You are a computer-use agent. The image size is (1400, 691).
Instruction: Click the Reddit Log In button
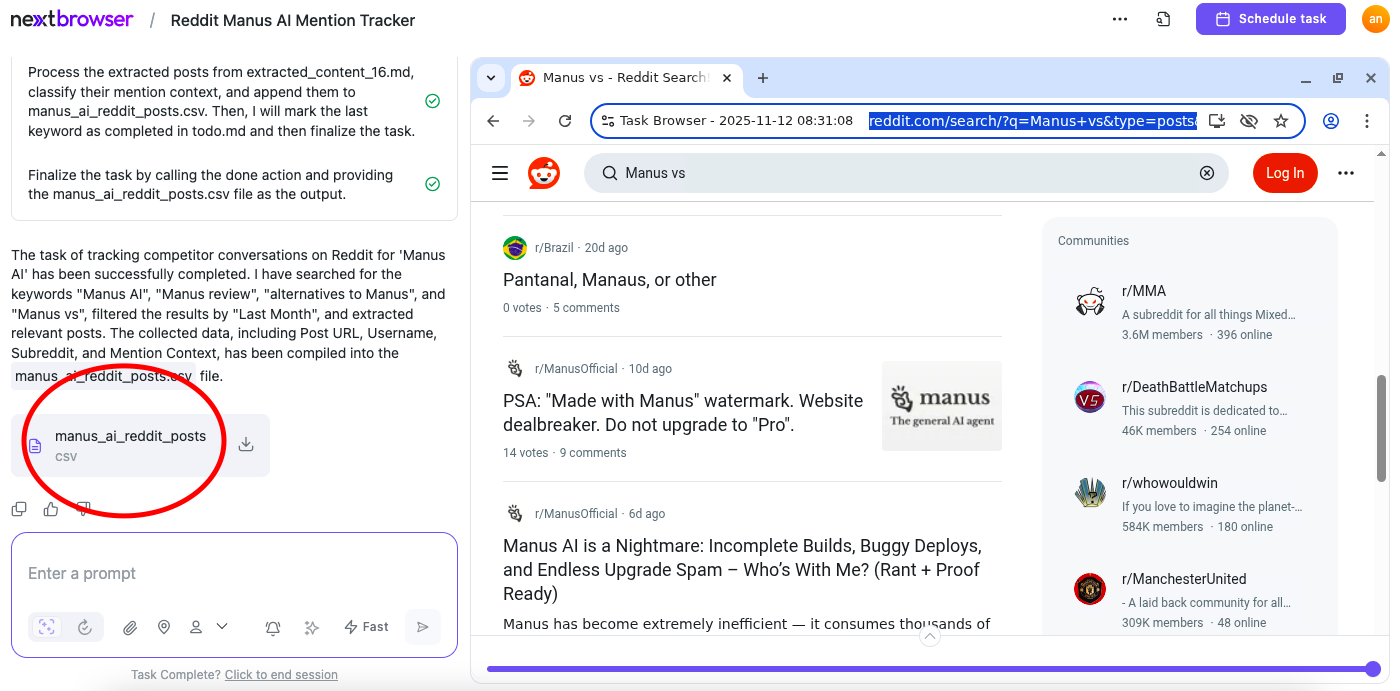(1285, 173)
